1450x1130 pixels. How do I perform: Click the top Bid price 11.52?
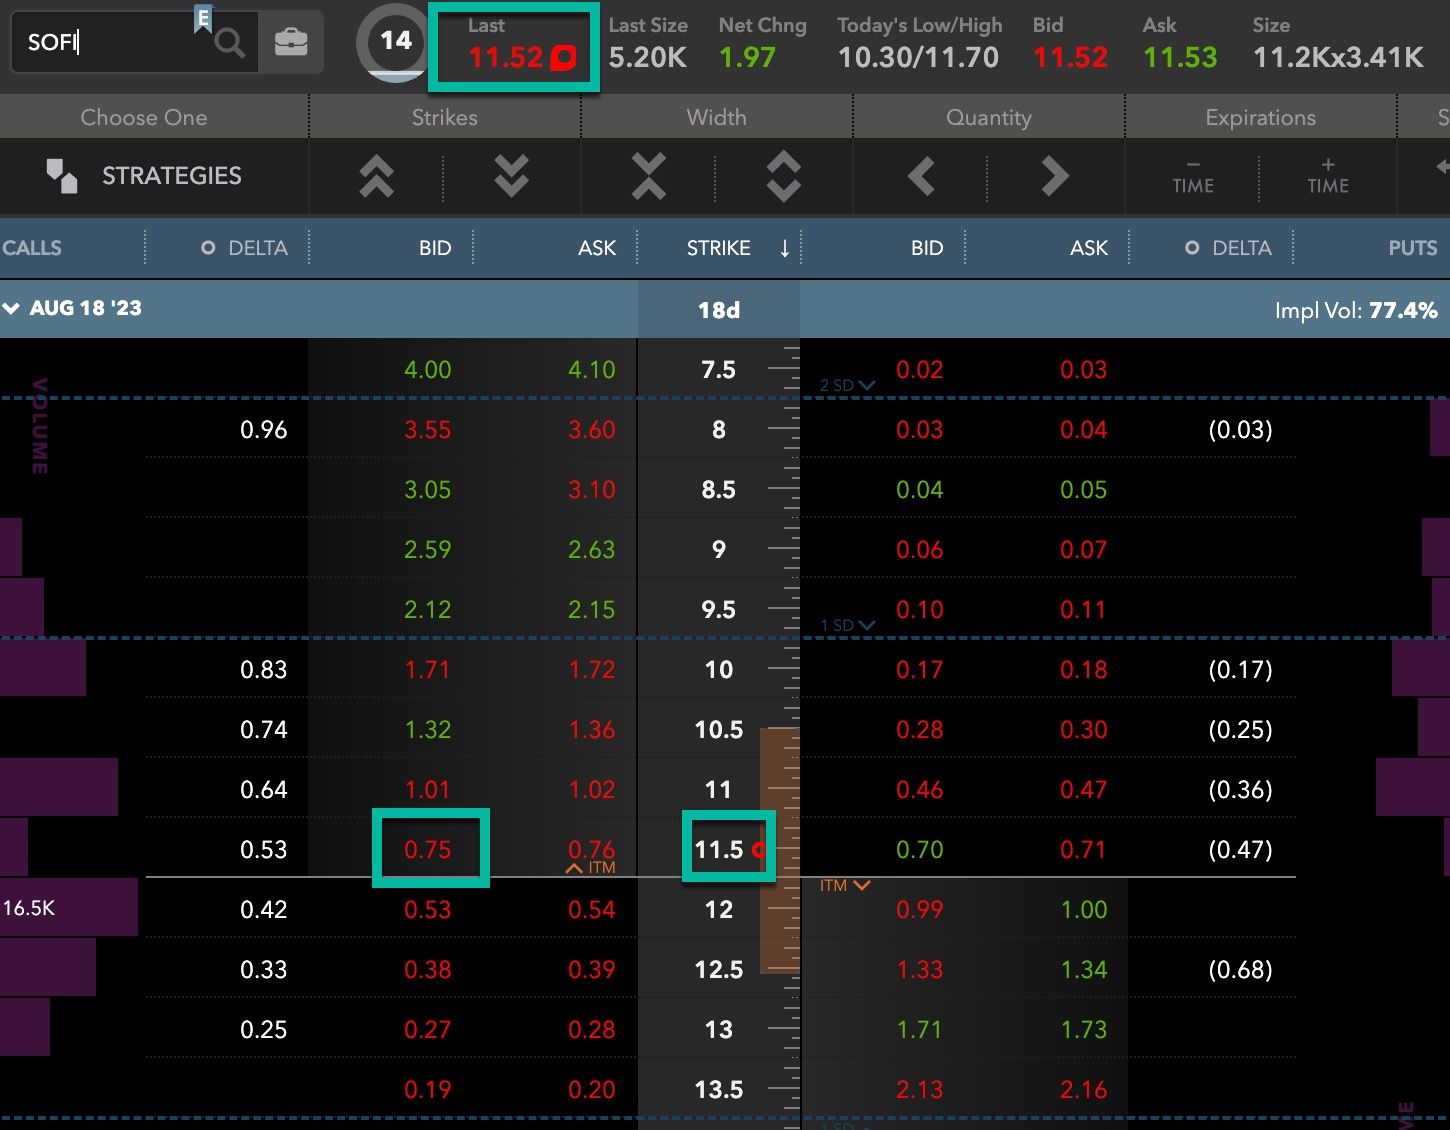pos(1070,58)
